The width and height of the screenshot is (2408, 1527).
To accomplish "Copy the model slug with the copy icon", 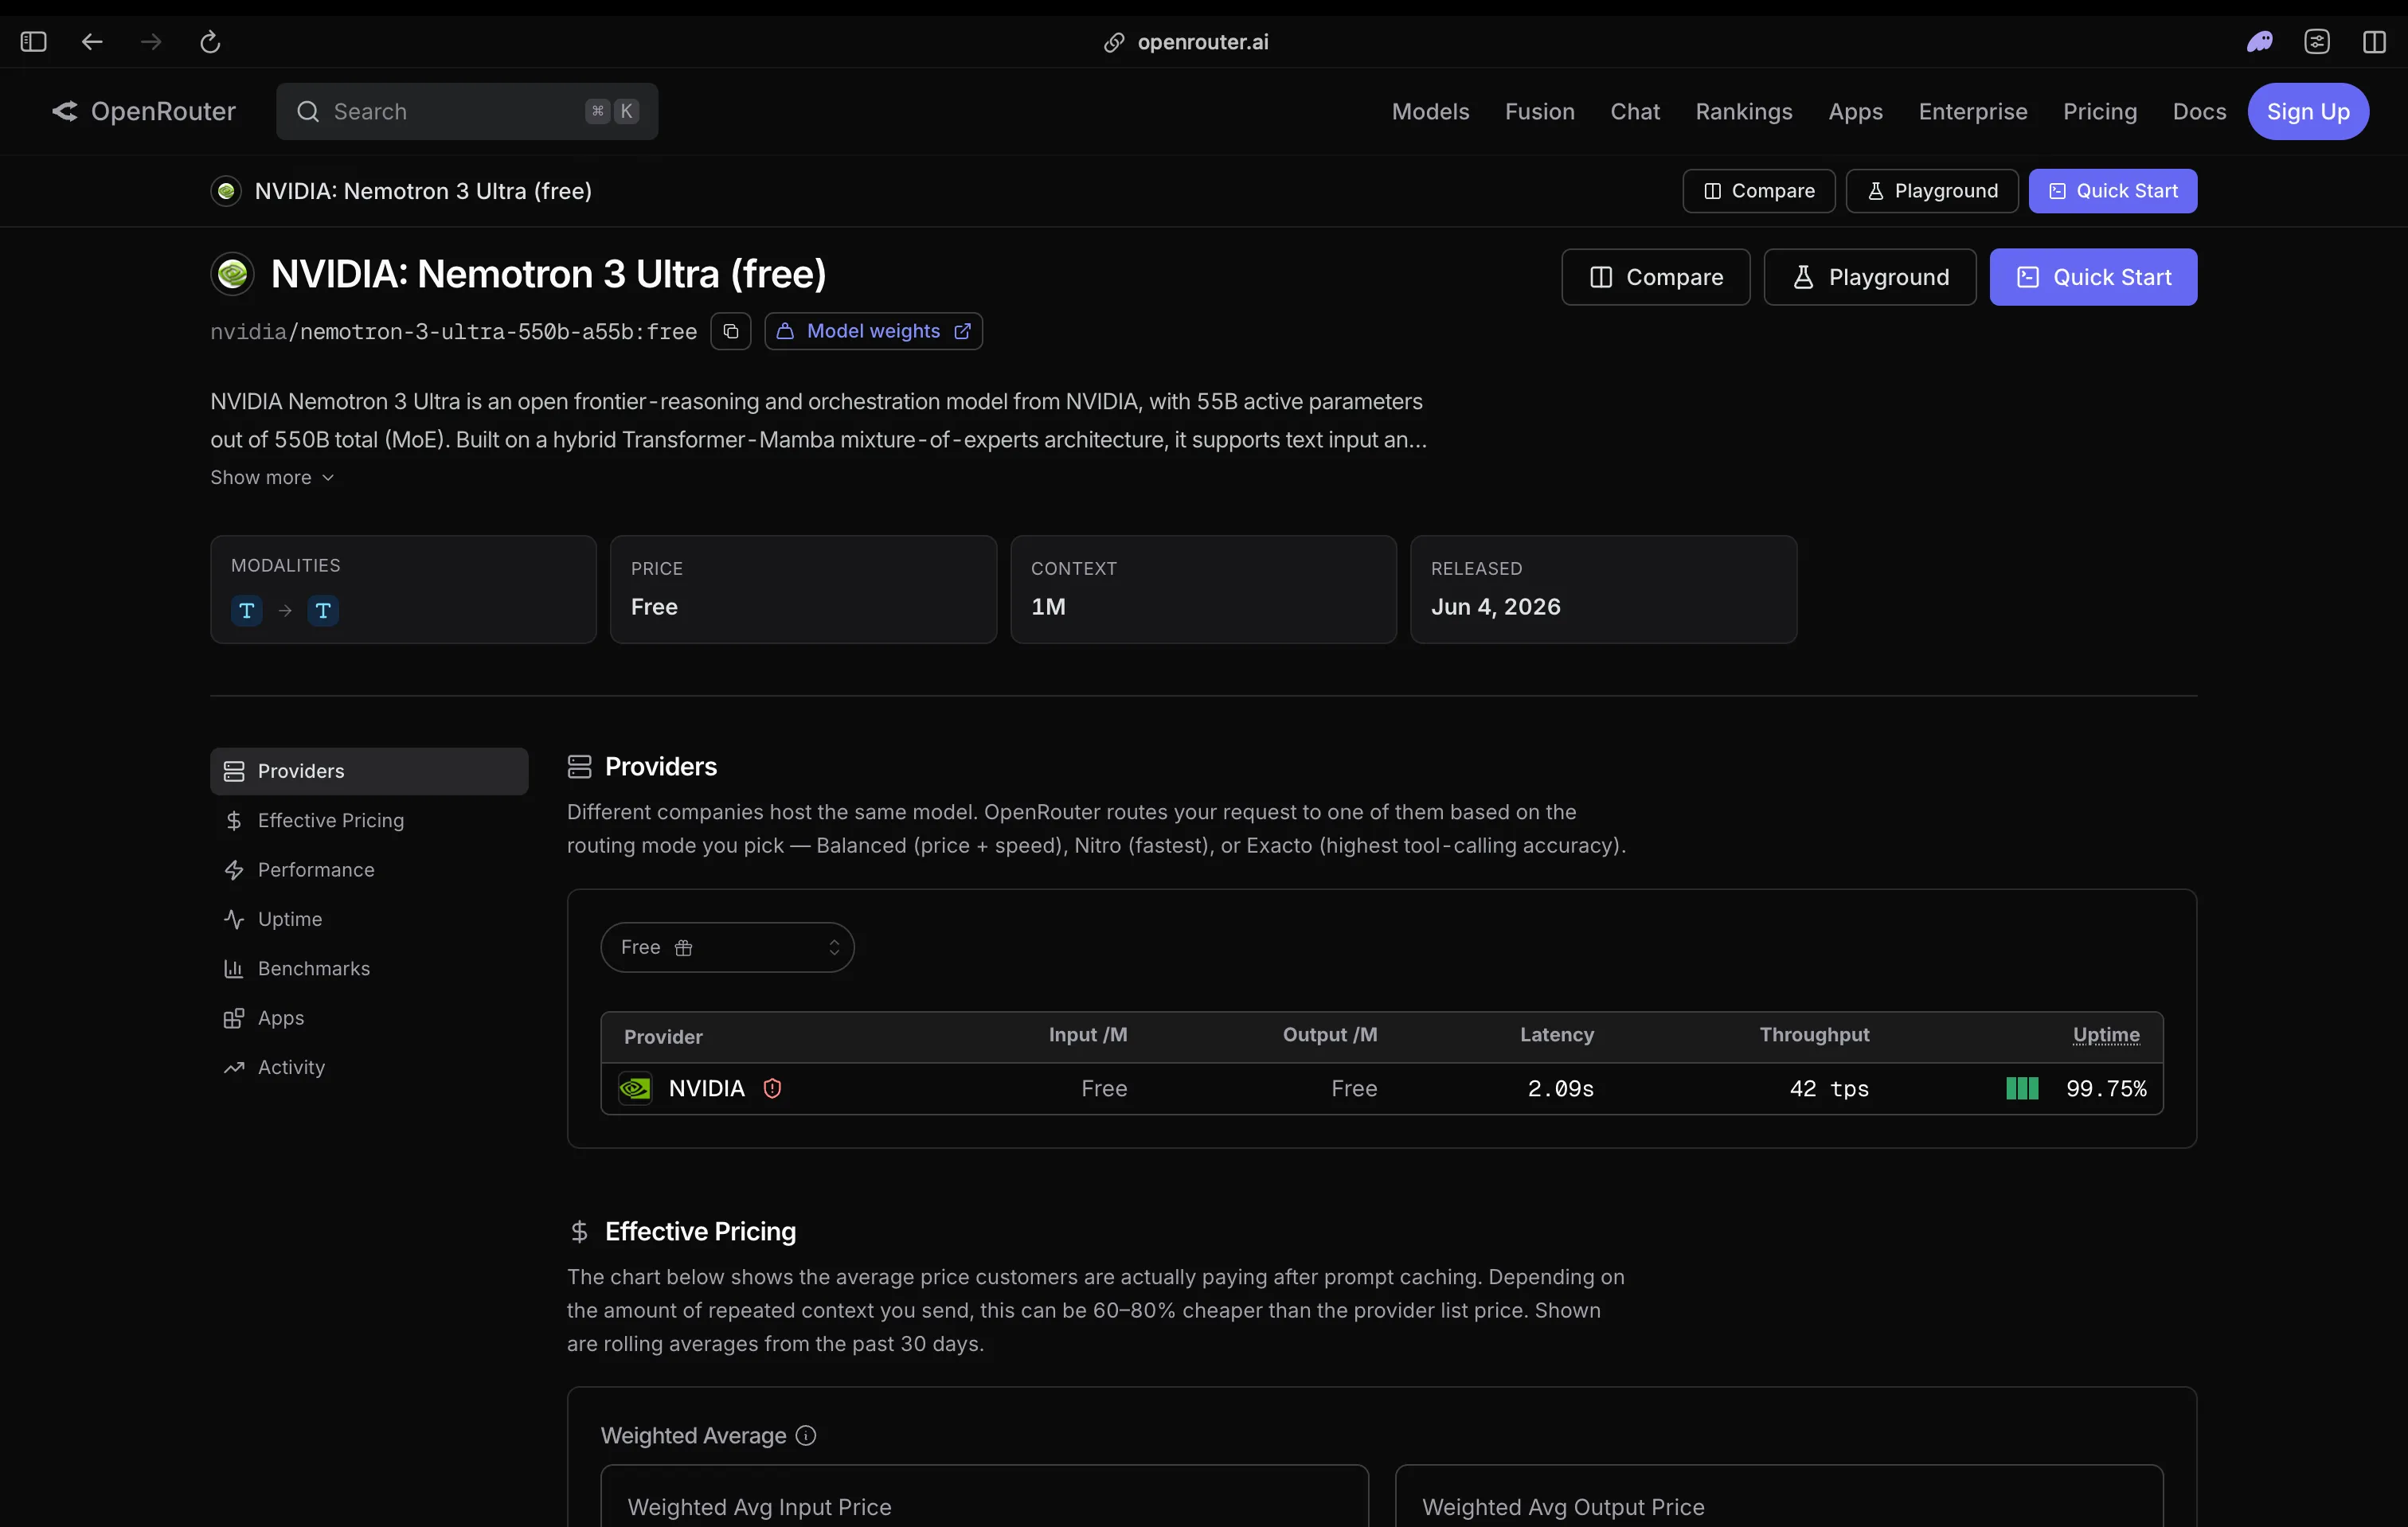I will 731,331.
